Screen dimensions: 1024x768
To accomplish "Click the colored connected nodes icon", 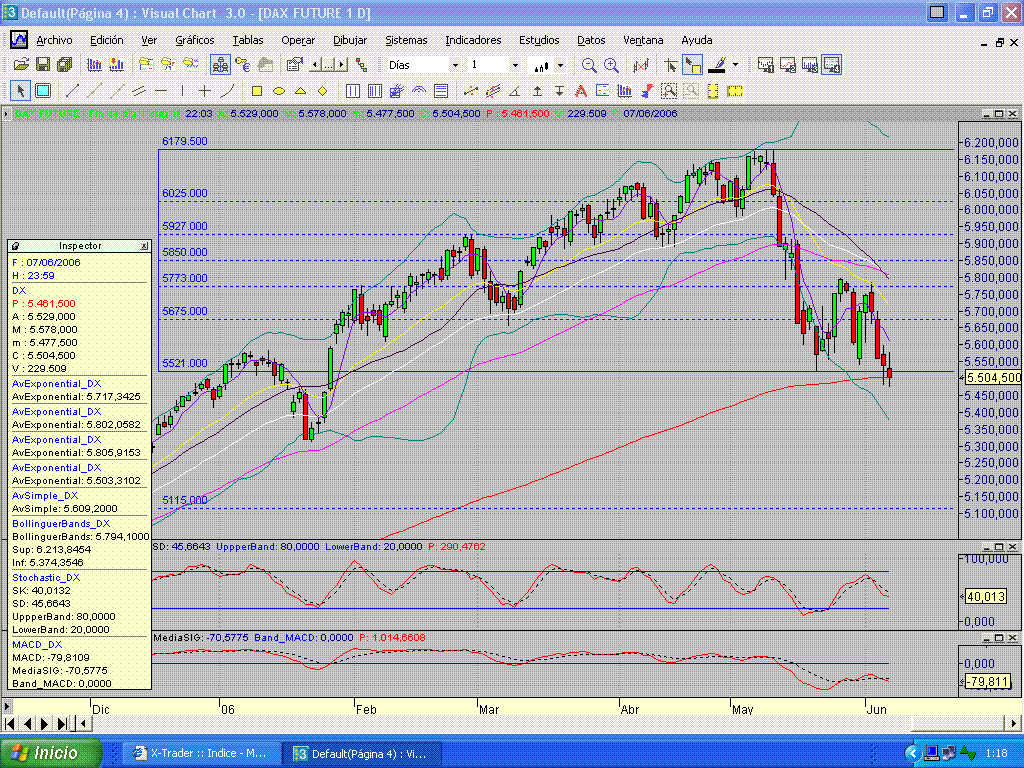I will tap(362, 65).
